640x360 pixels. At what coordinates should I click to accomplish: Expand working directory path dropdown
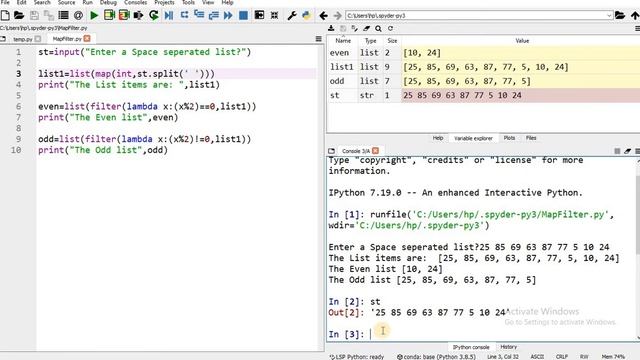click(609, 16)
